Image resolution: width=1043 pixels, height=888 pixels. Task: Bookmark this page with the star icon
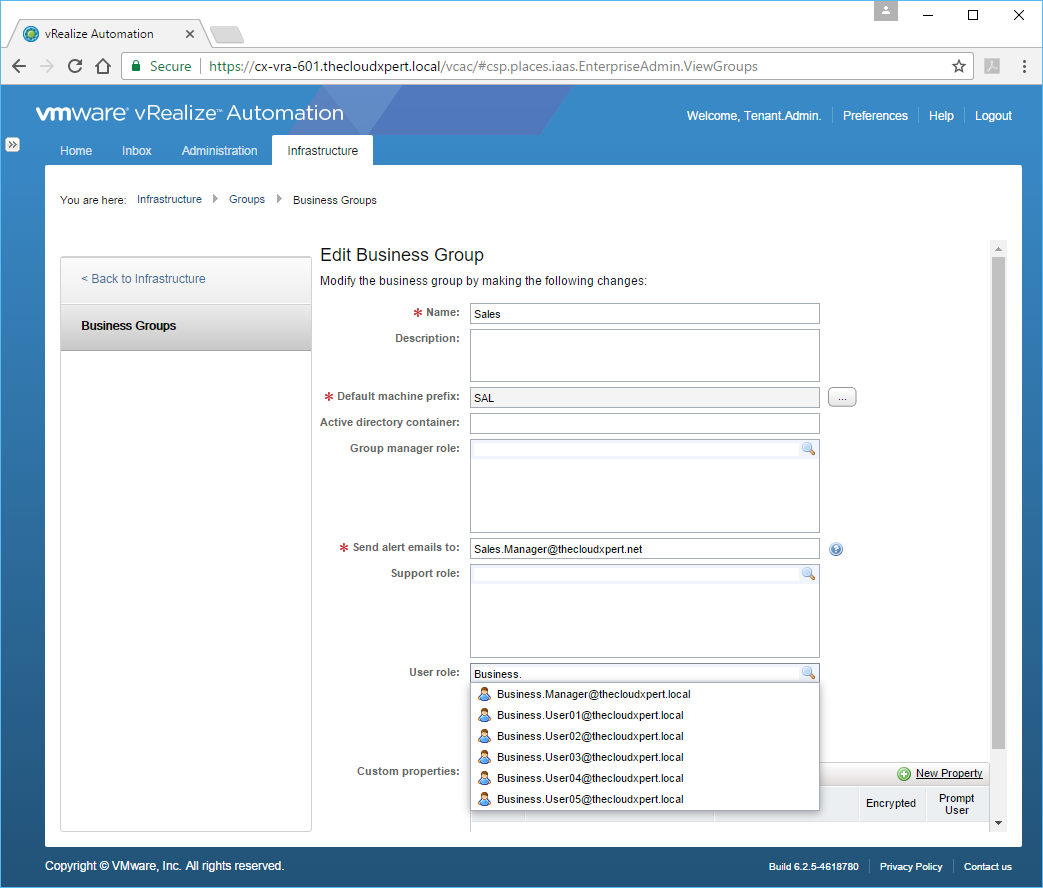(x=958, y=66)
